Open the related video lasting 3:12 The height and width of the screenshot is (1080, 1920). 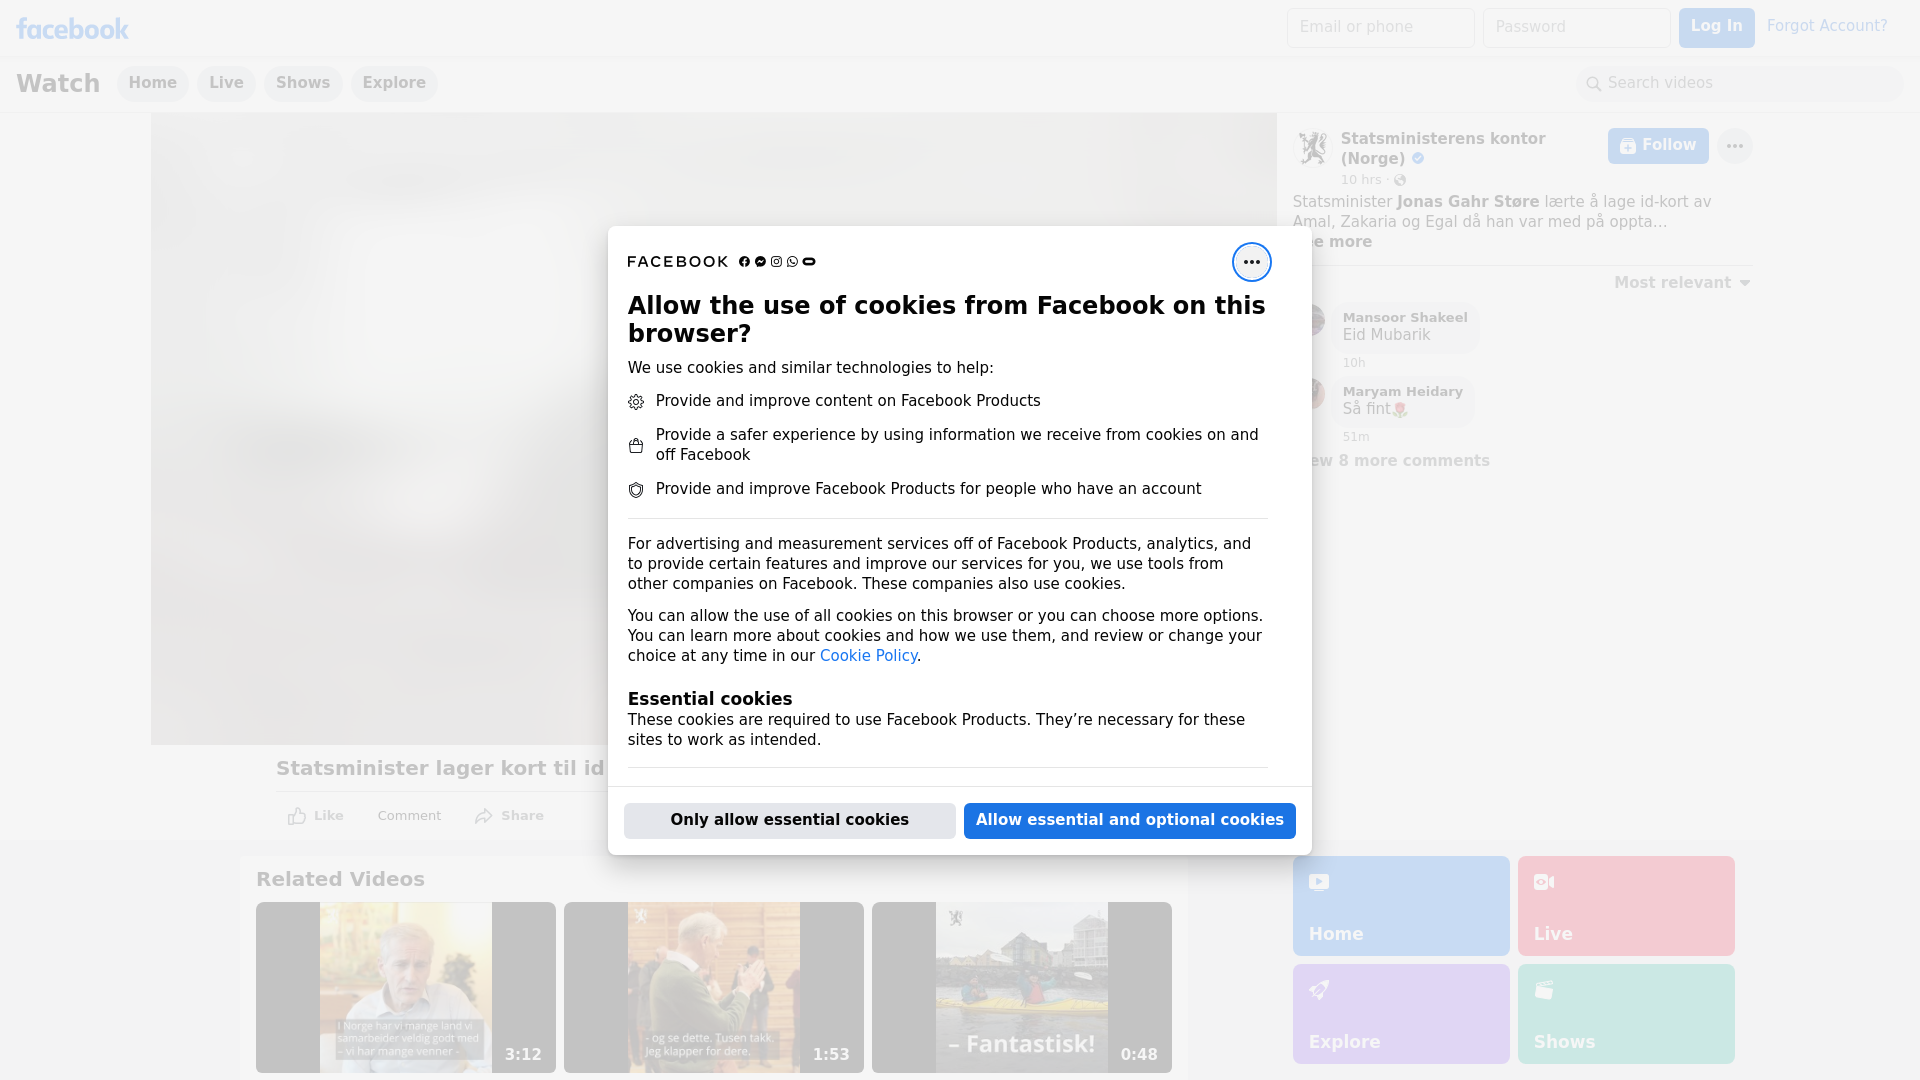[406, 987]
